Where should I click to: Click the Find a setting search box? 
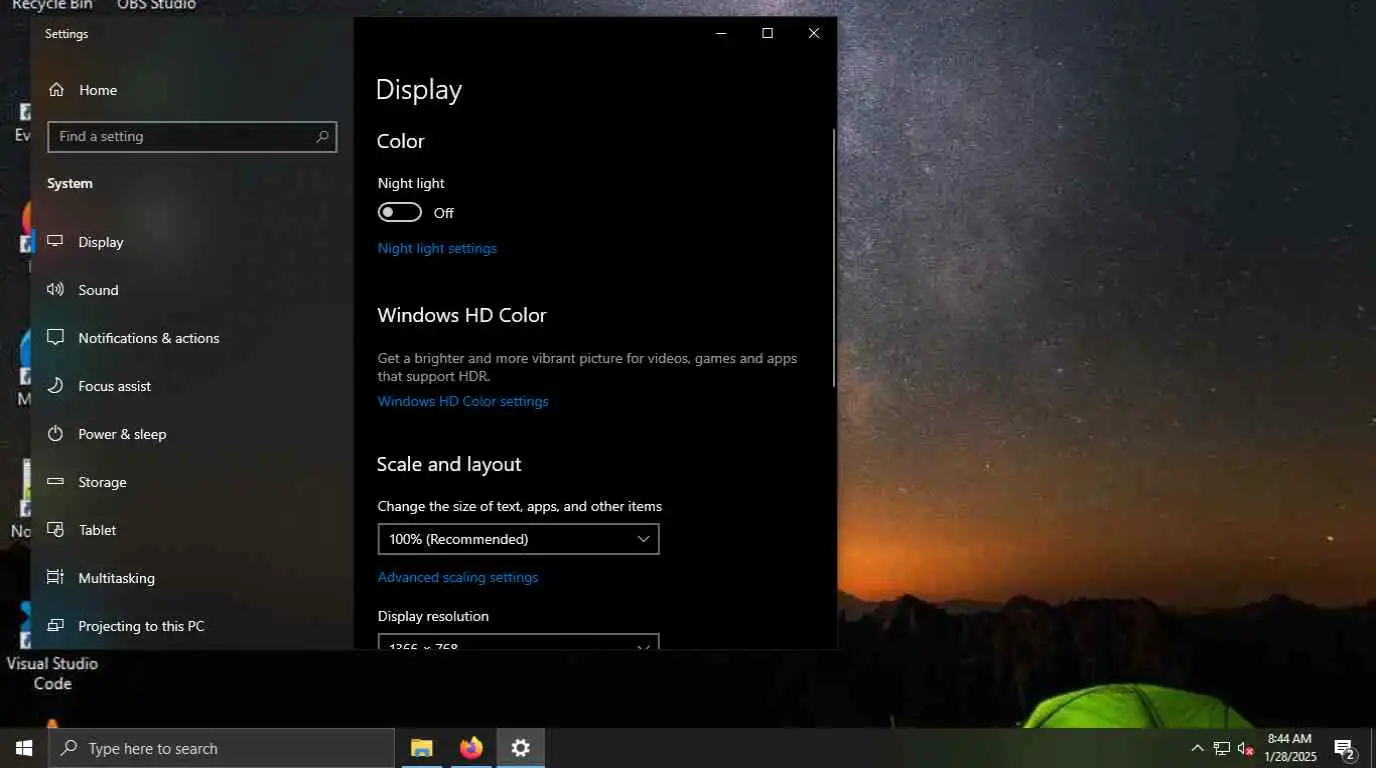tap(192, 137)
